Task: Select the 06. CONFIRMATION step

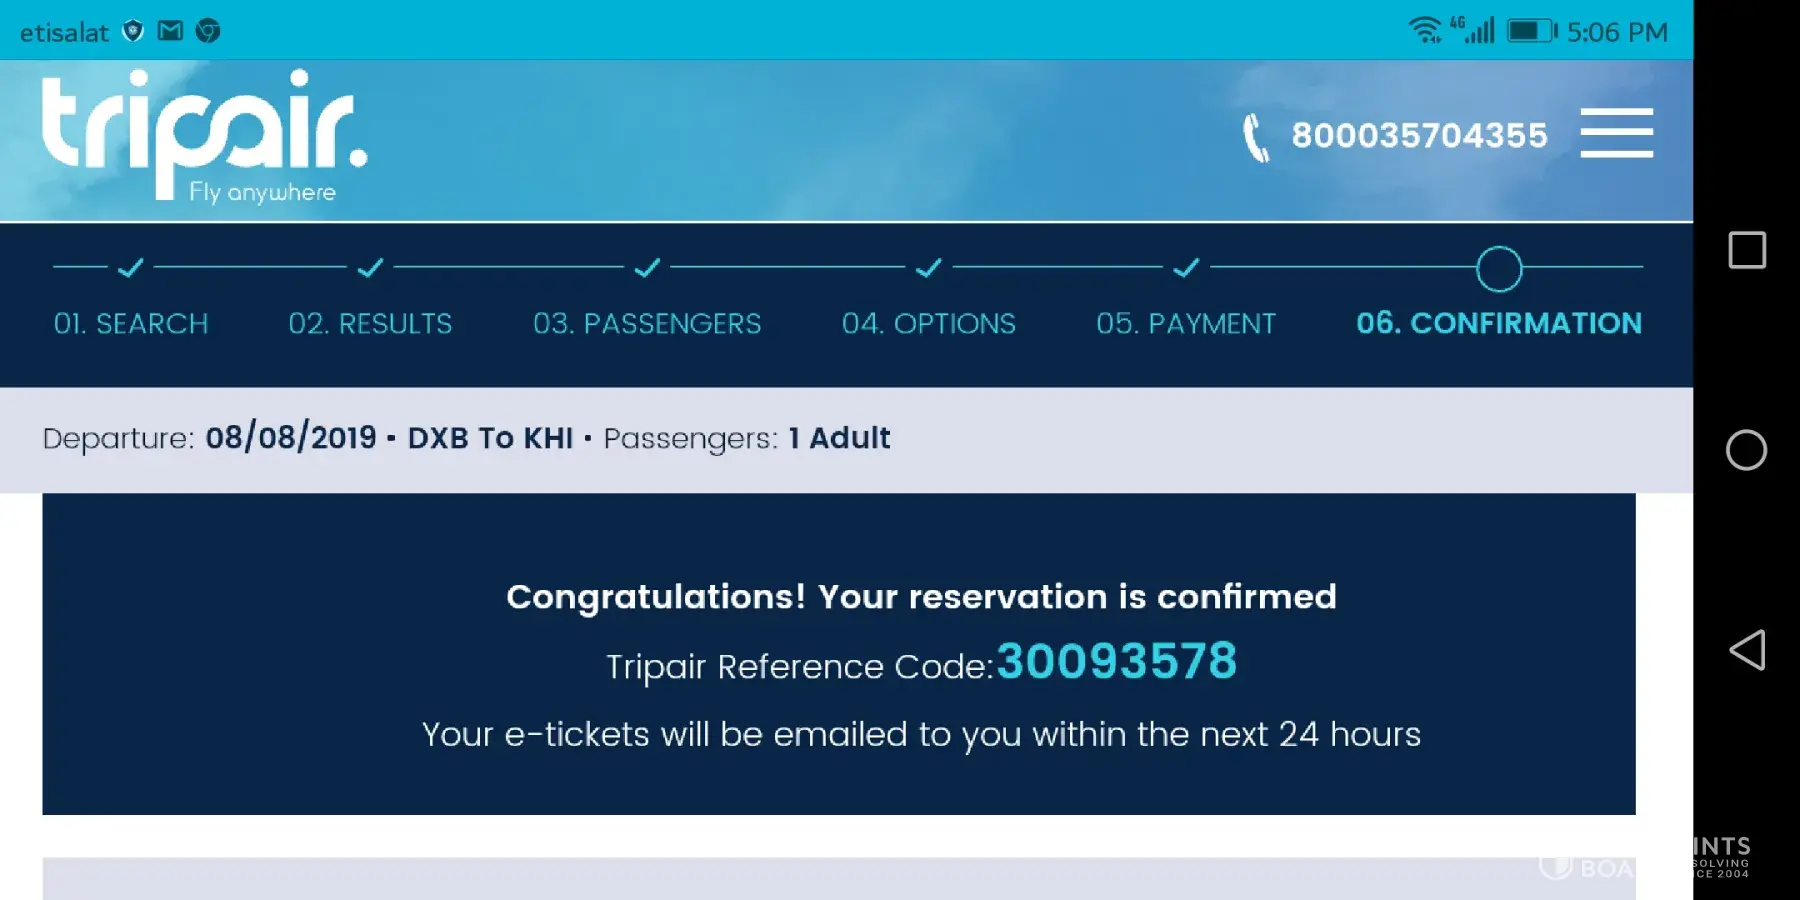Action: click(1498, 323)
